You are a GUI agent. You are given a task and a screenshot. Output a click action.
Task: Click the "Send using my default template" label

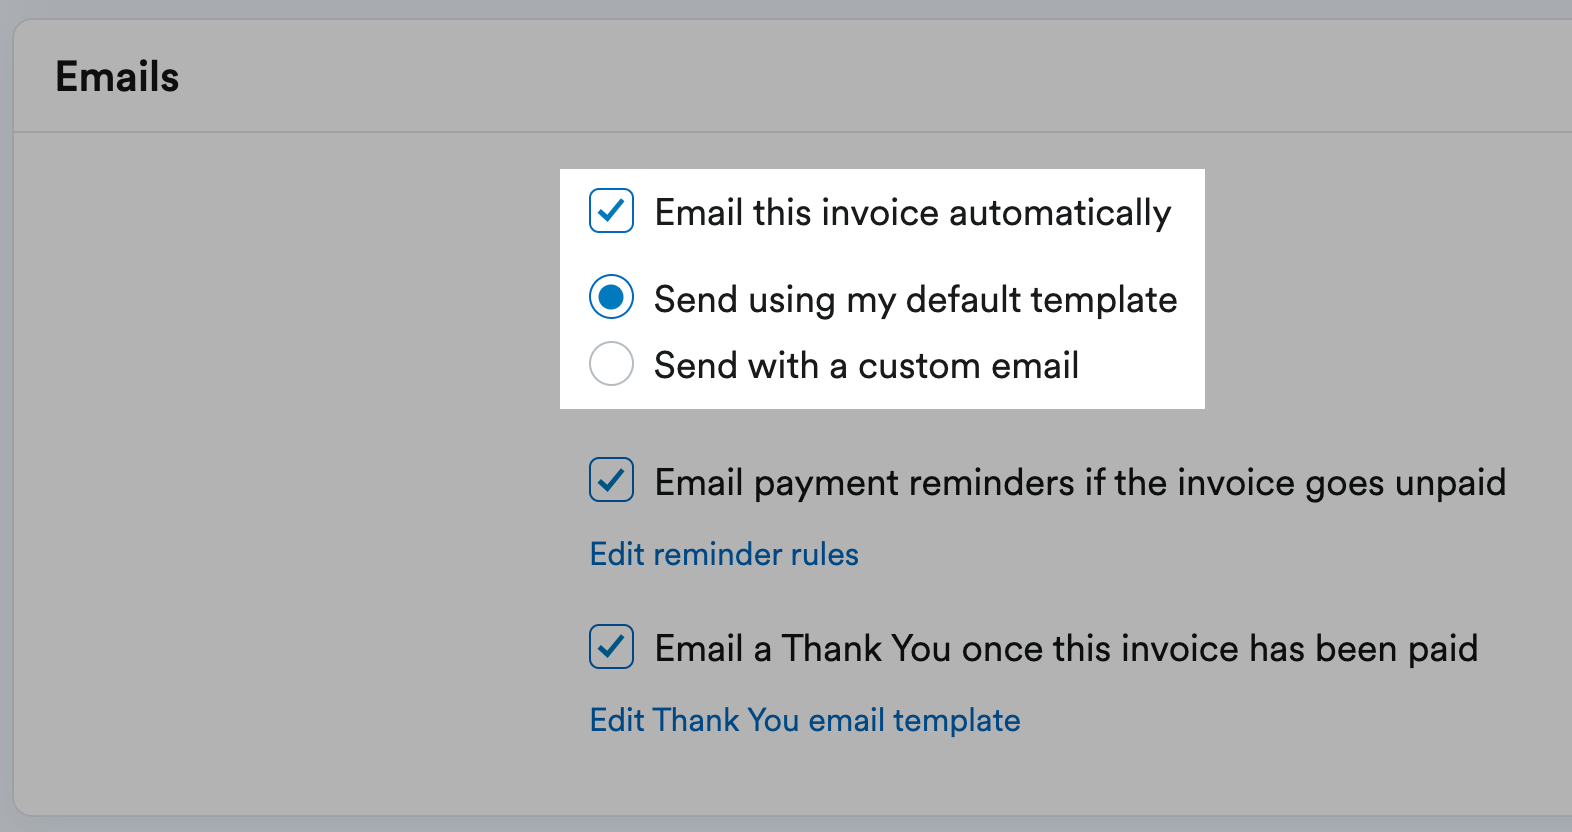[x=915, y=299]
